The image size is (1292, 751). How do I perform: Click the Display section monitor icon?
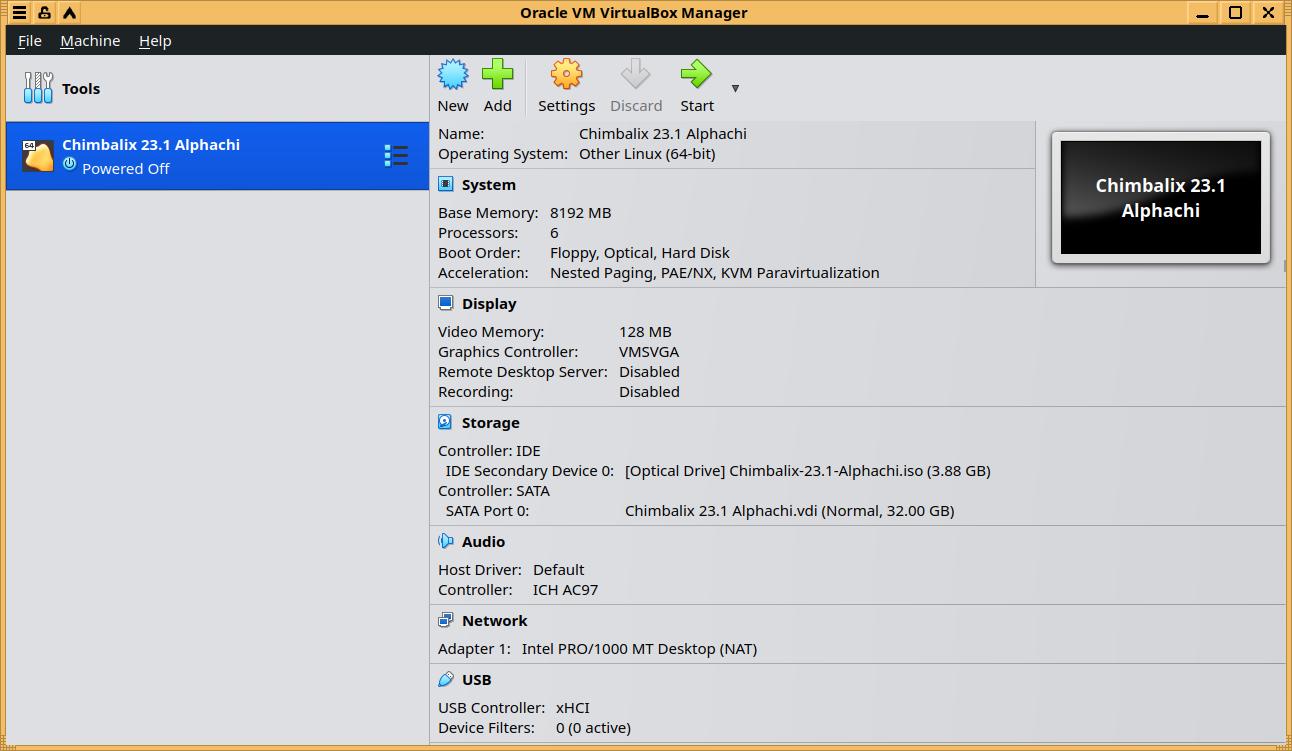(446, 303)
